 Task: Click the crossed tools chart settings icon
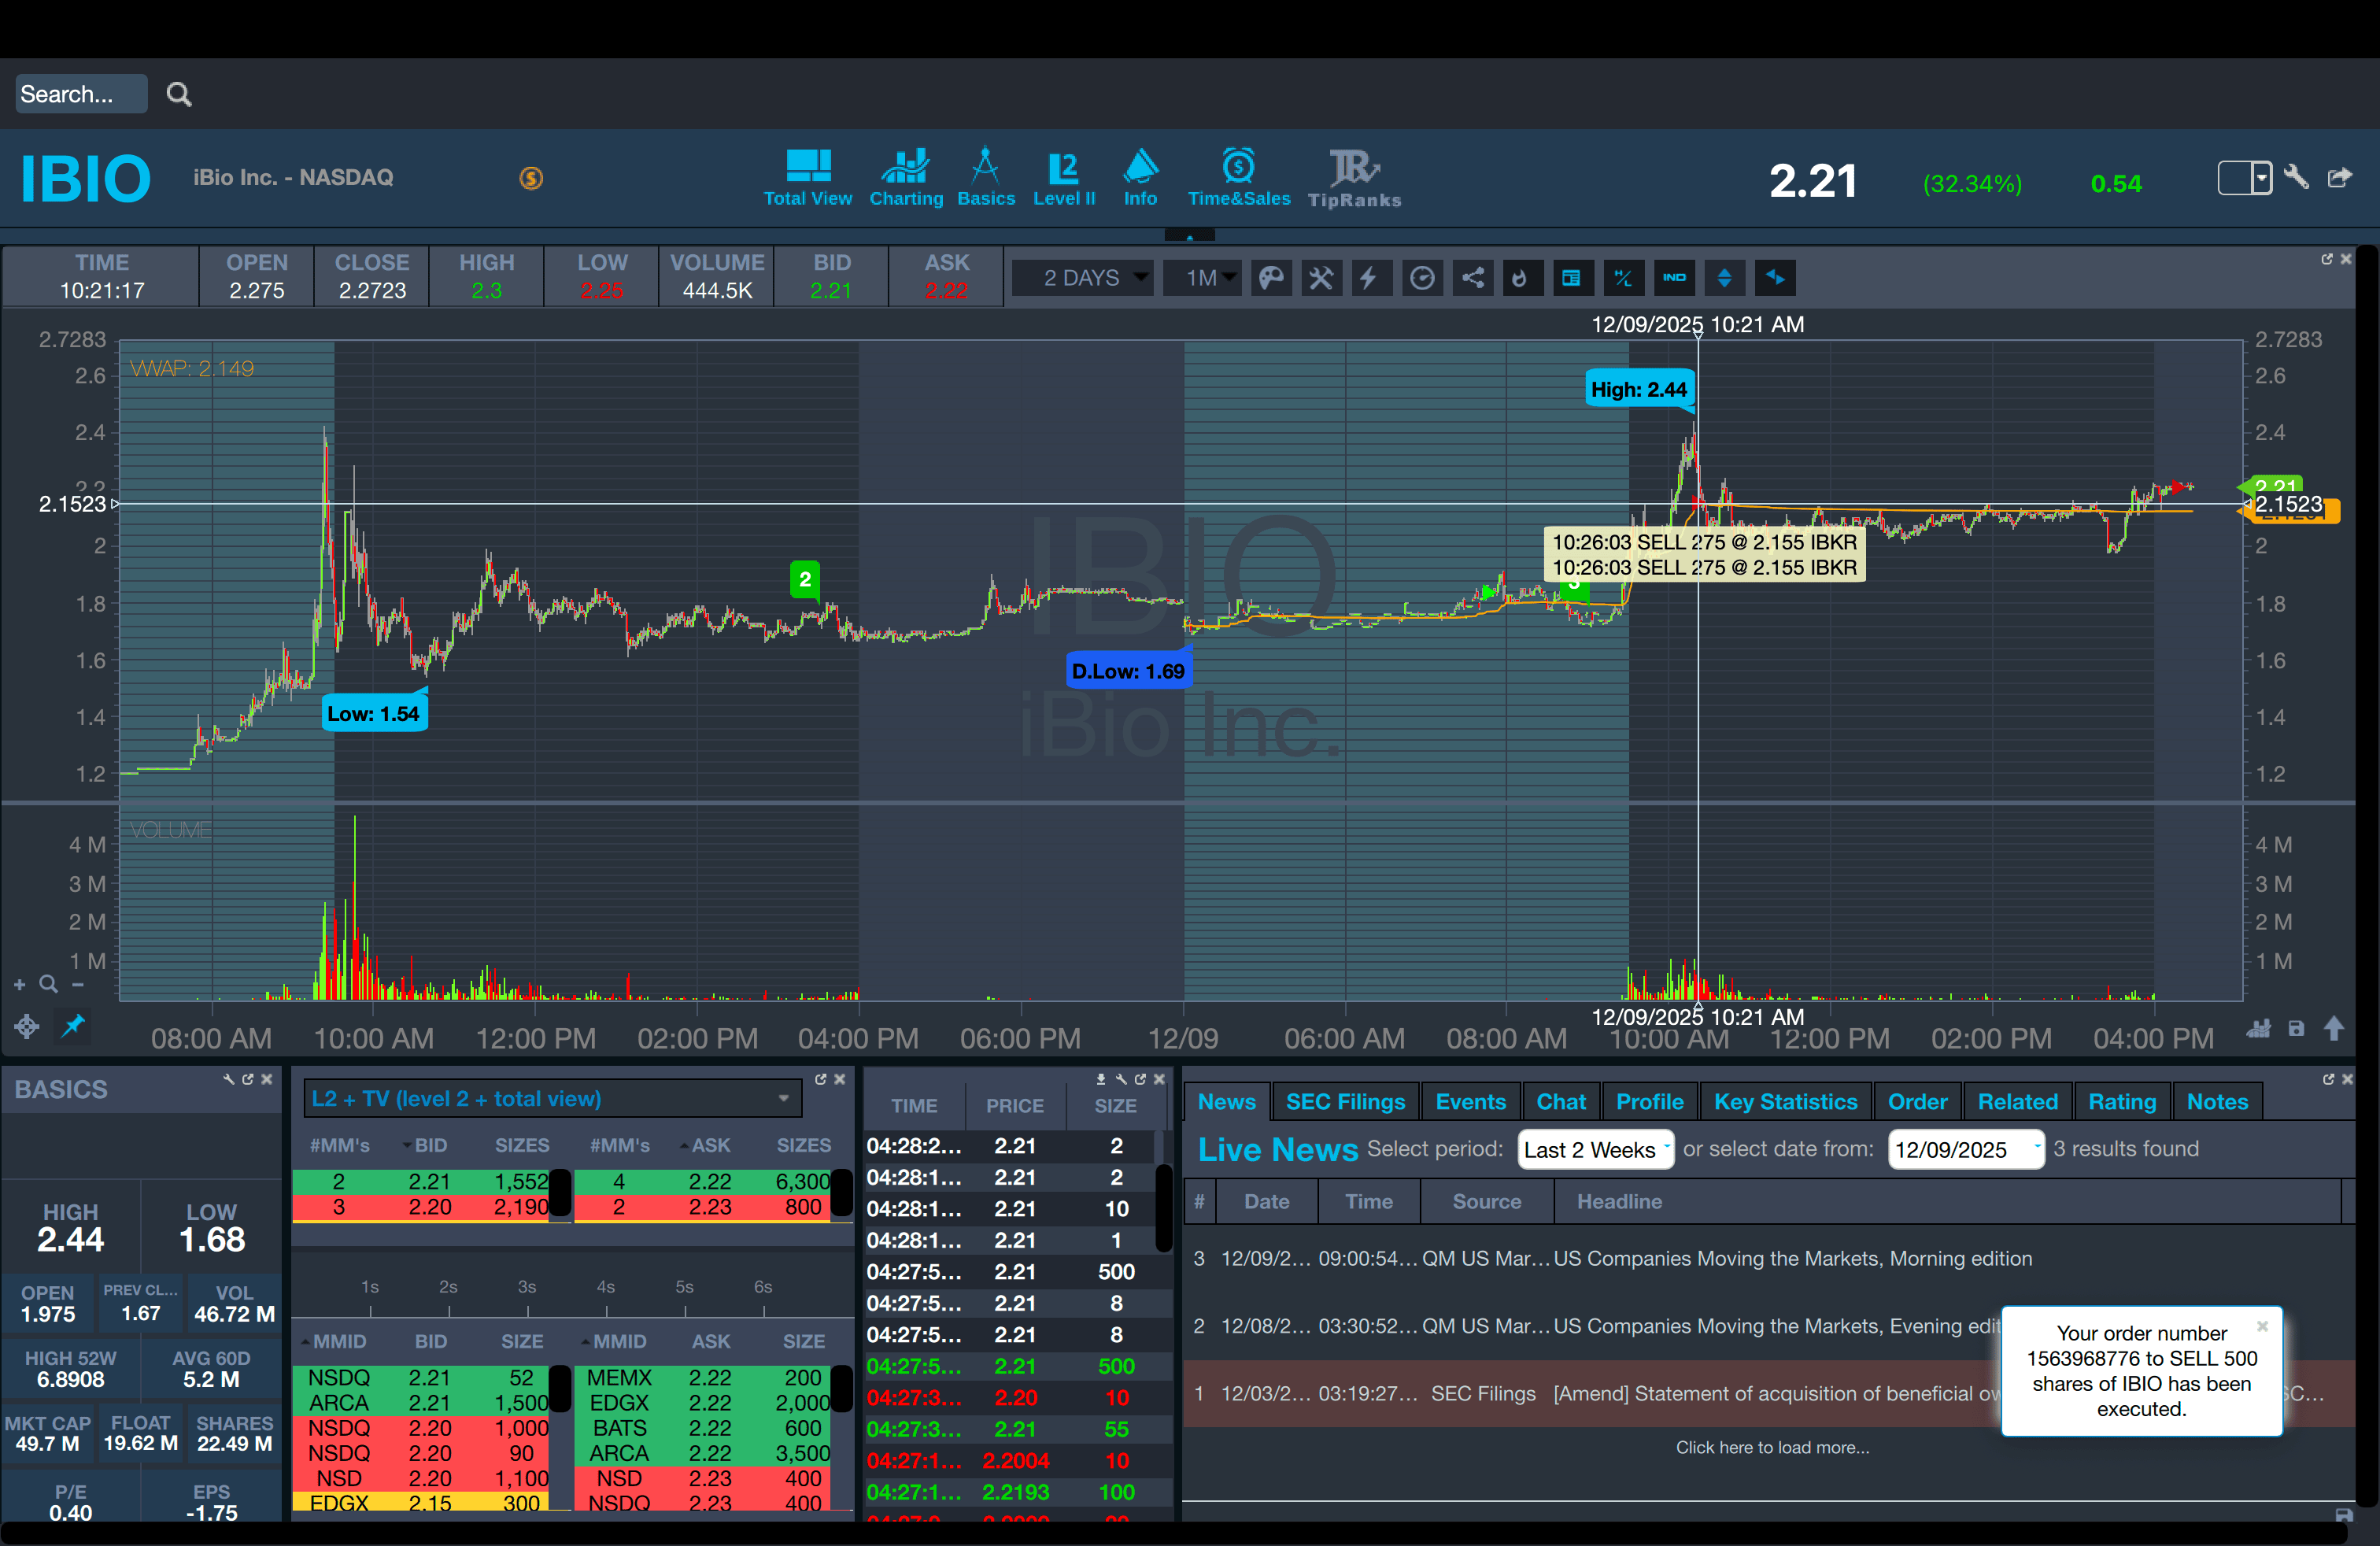[x=1321, y=278]
